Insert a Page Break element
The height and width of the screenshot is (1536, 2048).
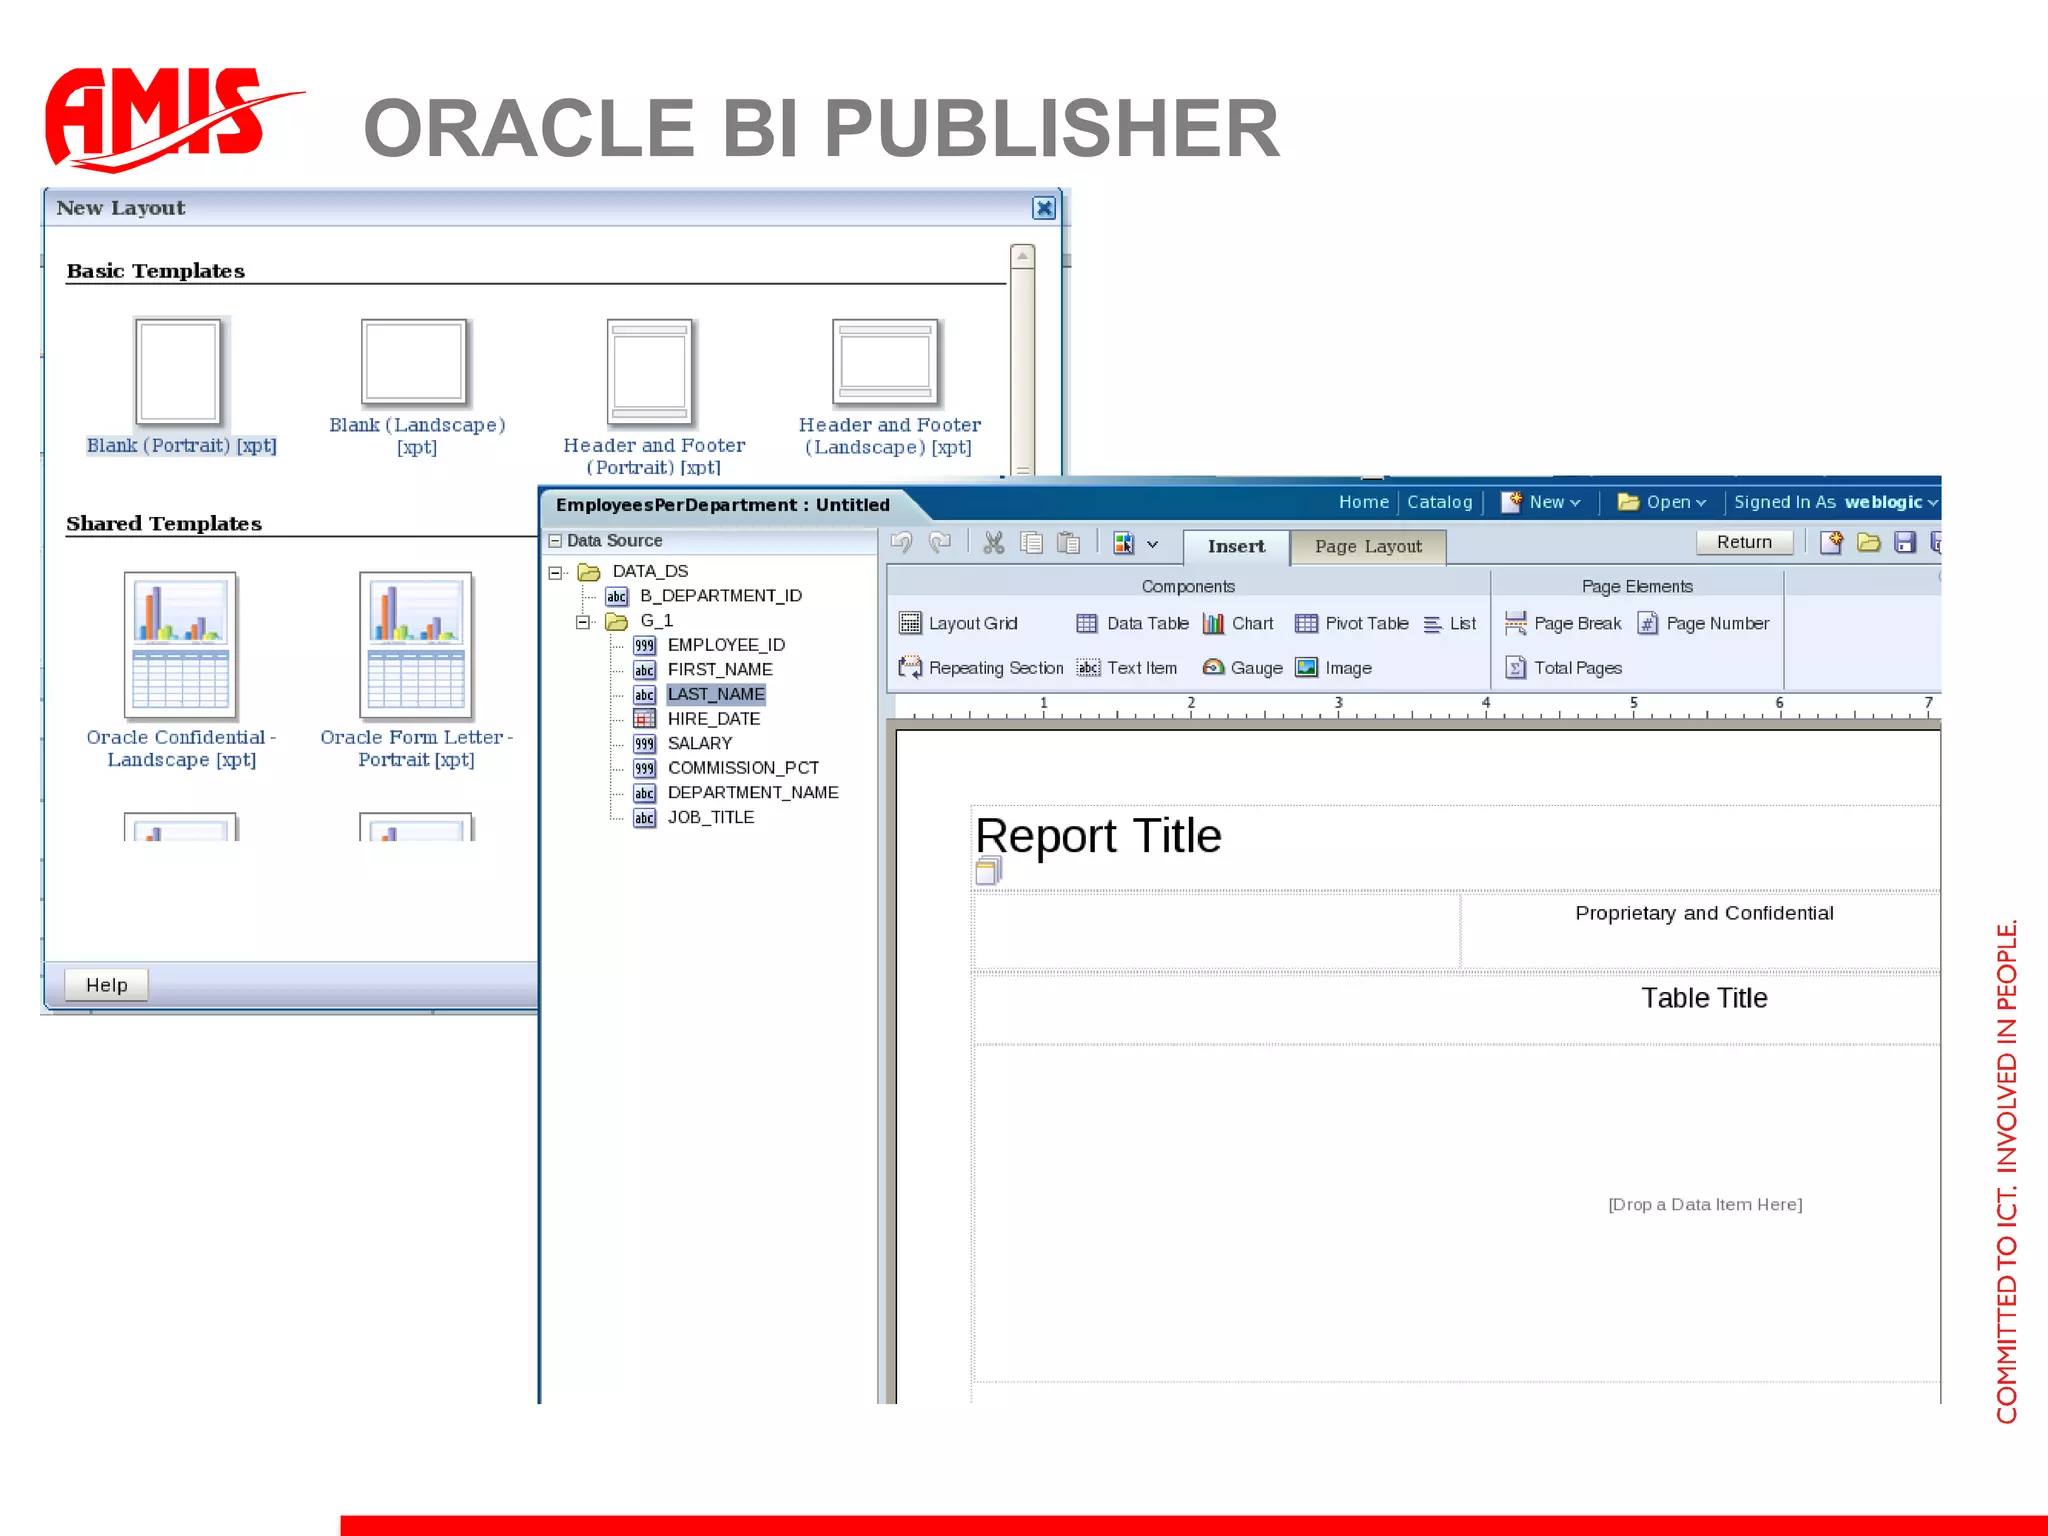[1563, 623]
